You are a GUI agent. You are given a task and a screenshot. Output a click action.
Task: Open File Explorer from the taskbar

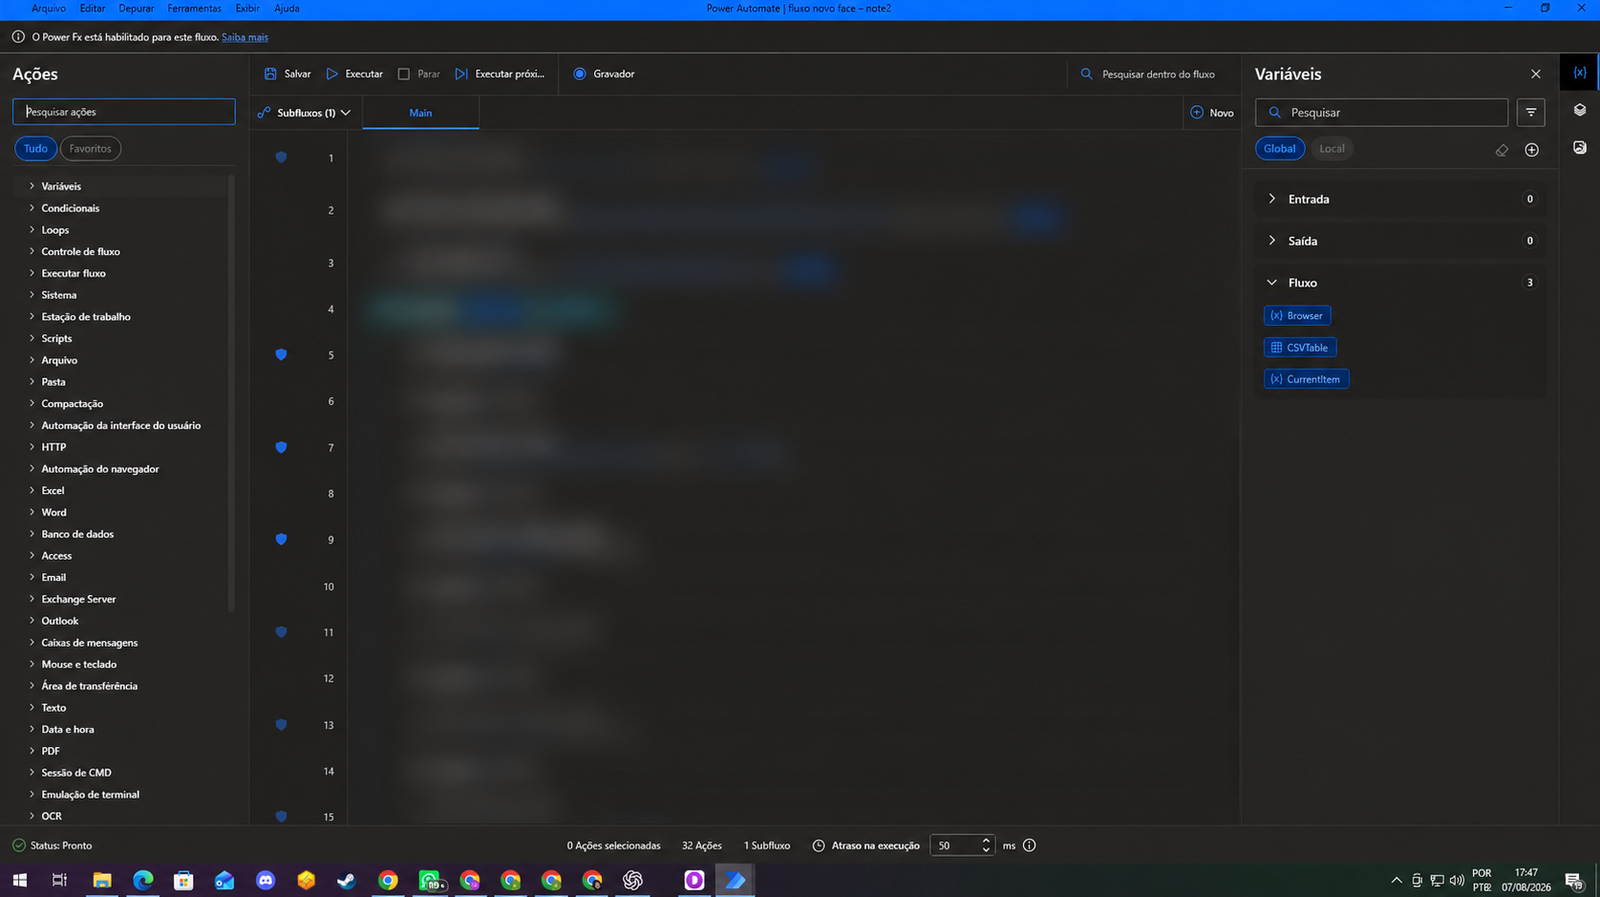pos(102,881)
